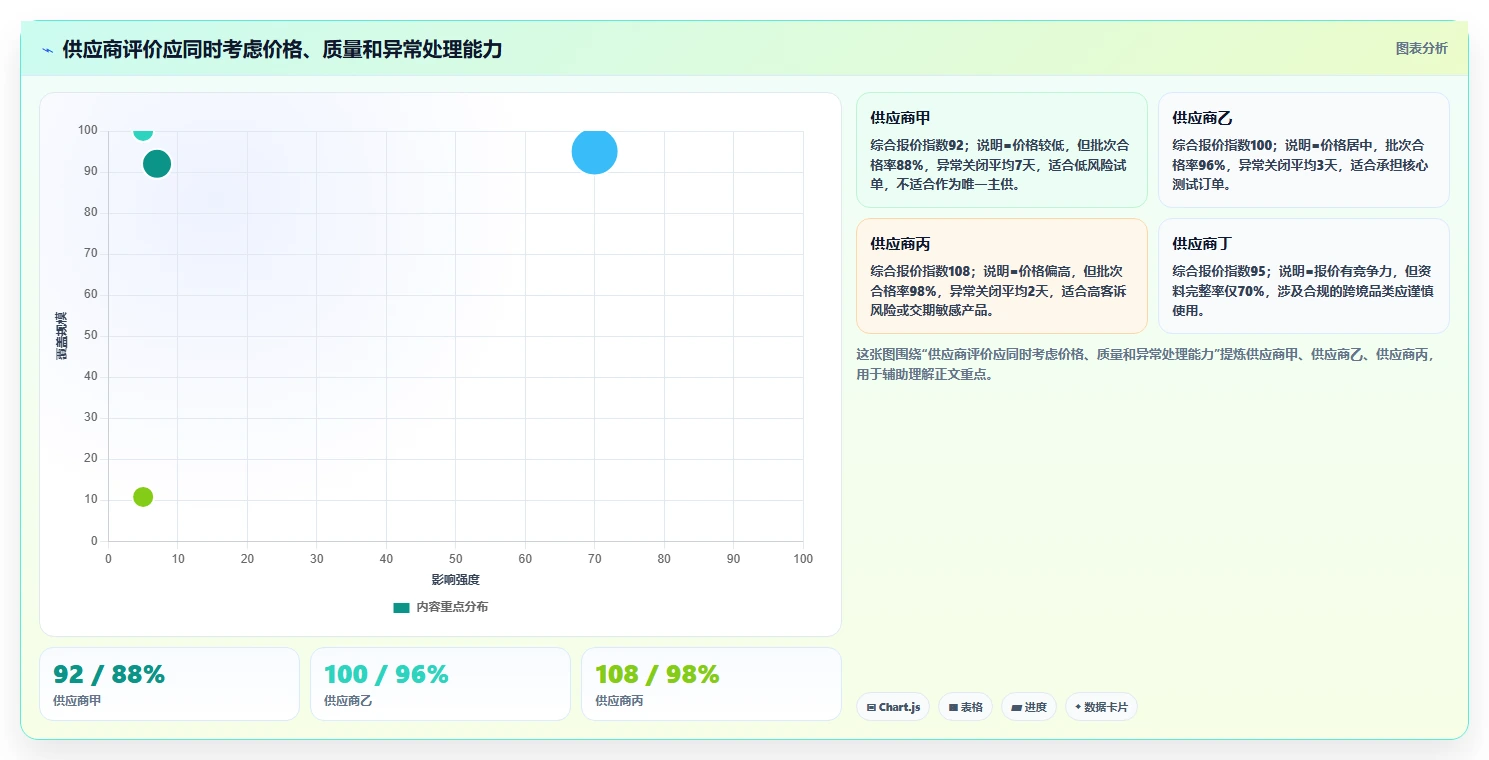The height and width of the screenshot is (760, 1489).
Task: Select the 100 / 96% stat card
Action: (440, 684)
